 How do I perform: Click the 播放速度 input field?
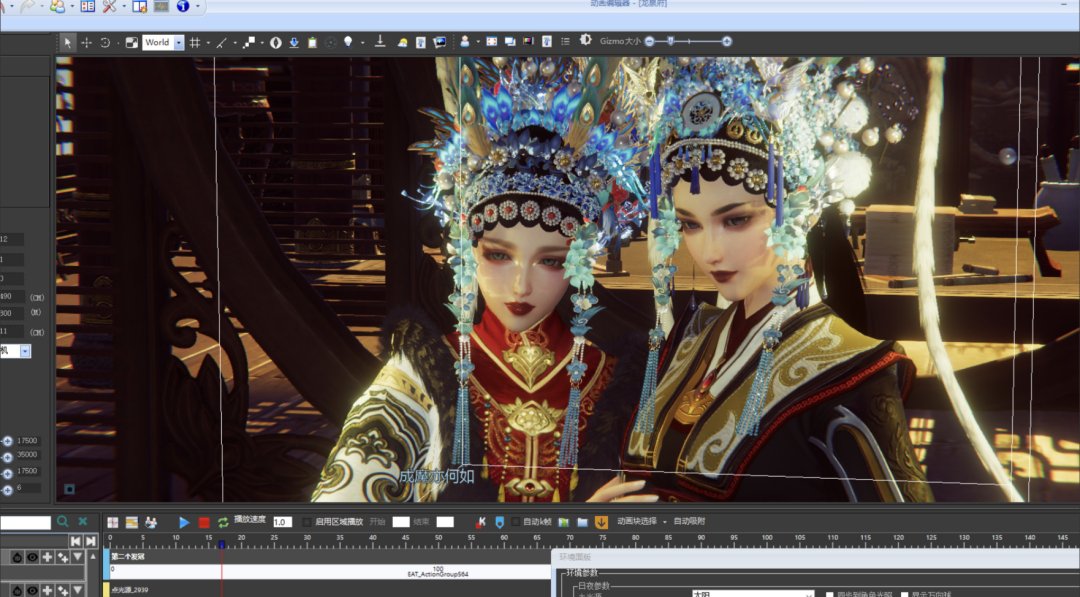pyautogui.click(x=282, y=522)
